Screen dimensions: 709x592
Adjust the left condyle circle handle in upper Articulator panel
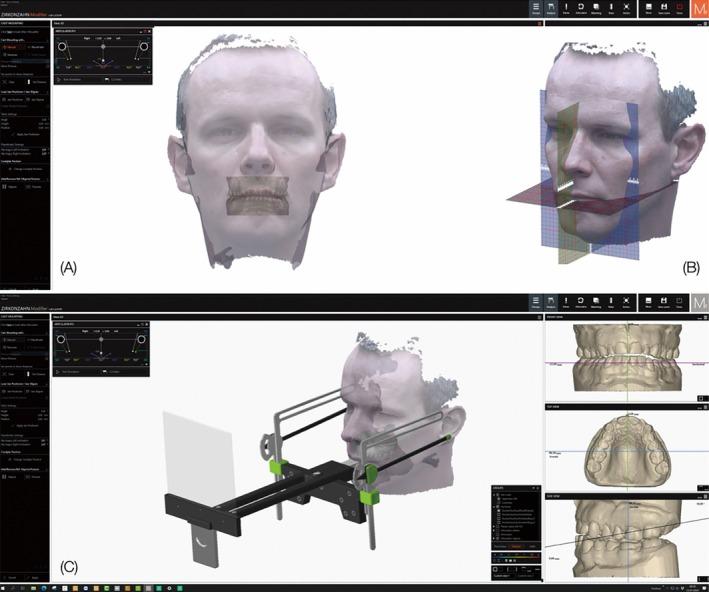tap(62, 46)
